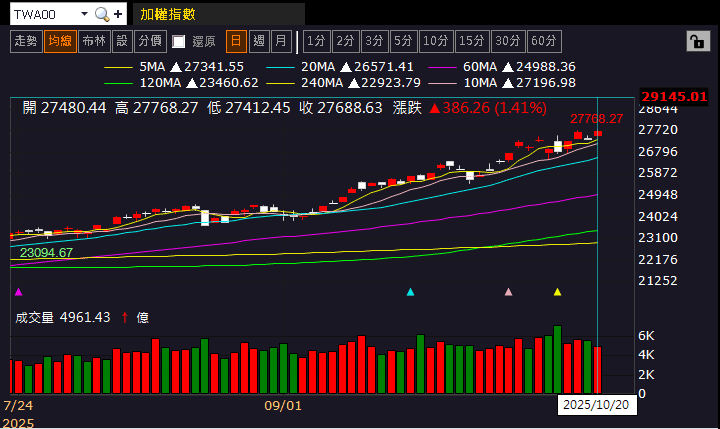720x429 pixels.
Task: Click the pink triangle chart marker
Action: click(508, 292)
